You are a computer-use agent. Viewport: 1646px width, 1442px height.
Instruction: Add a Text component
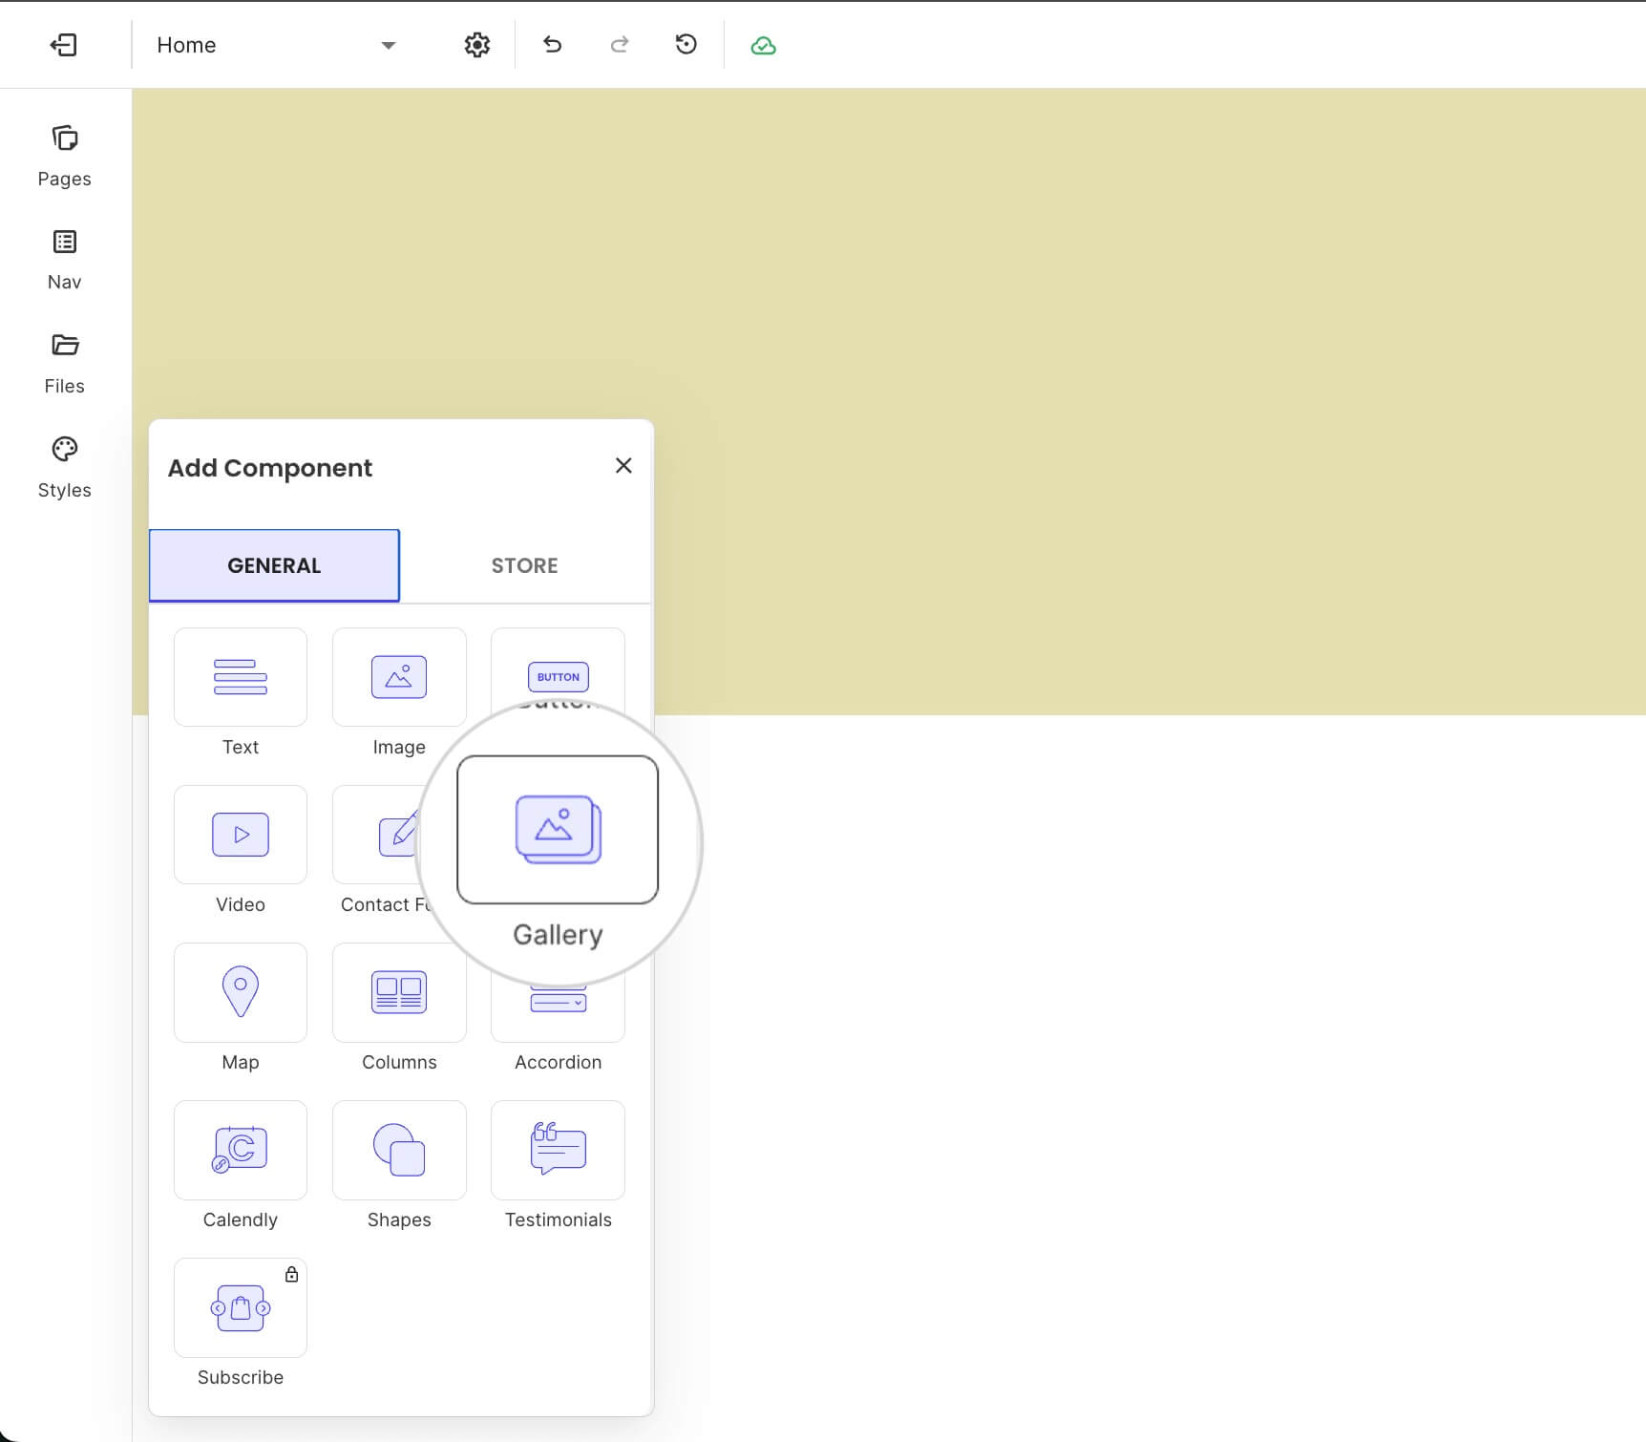[x=240, y=677]
